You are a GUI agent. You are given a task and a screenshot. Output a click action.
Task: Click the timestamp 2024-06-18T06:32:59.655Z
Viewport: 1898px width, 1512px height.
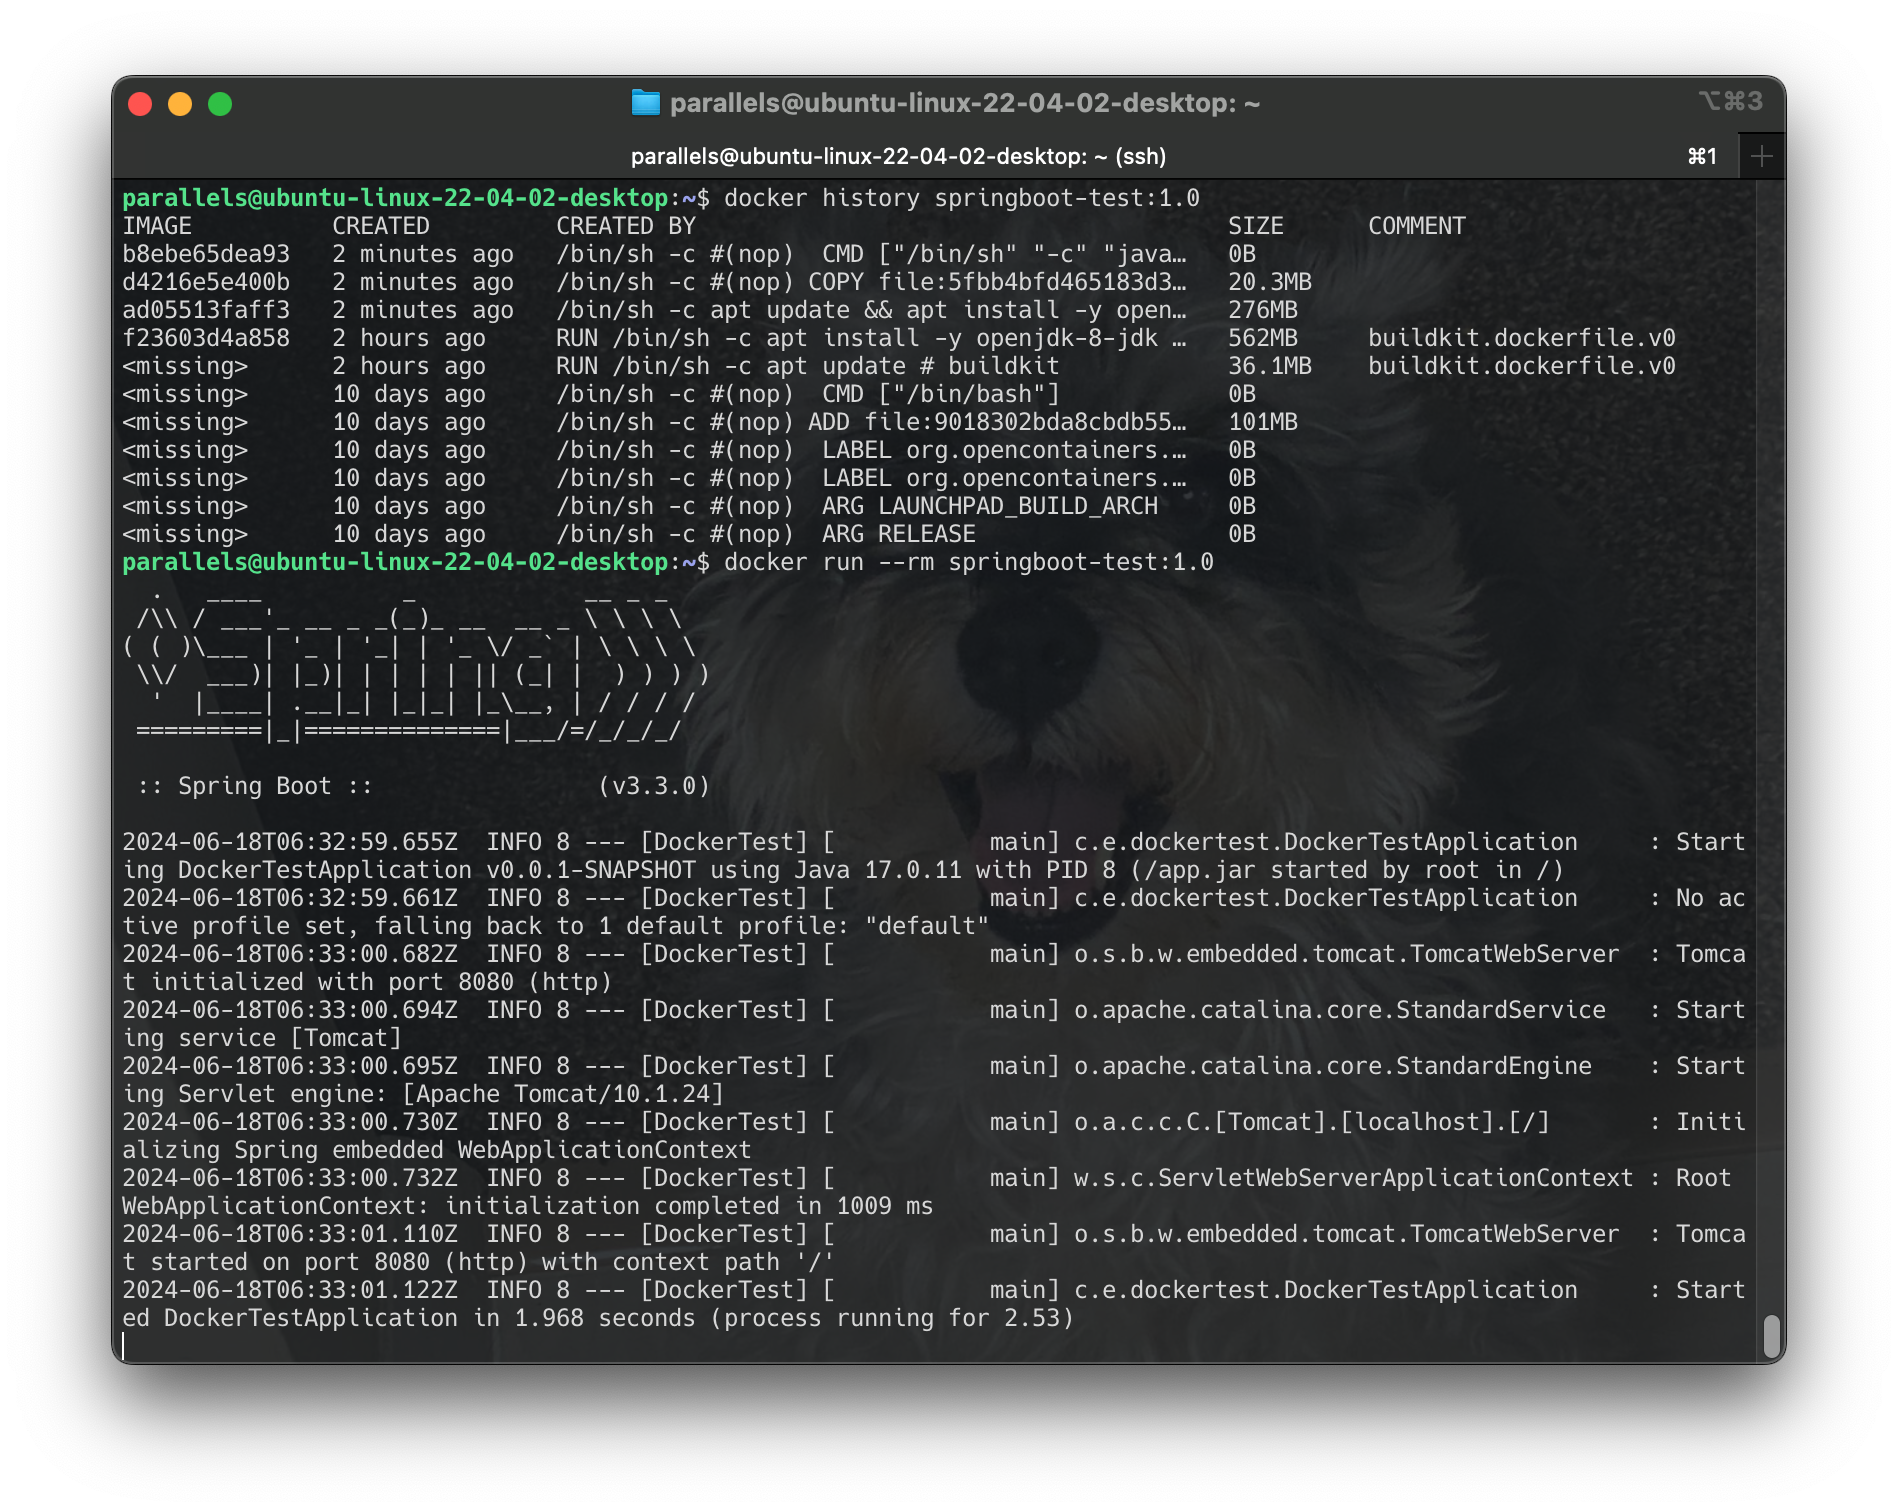290,842
